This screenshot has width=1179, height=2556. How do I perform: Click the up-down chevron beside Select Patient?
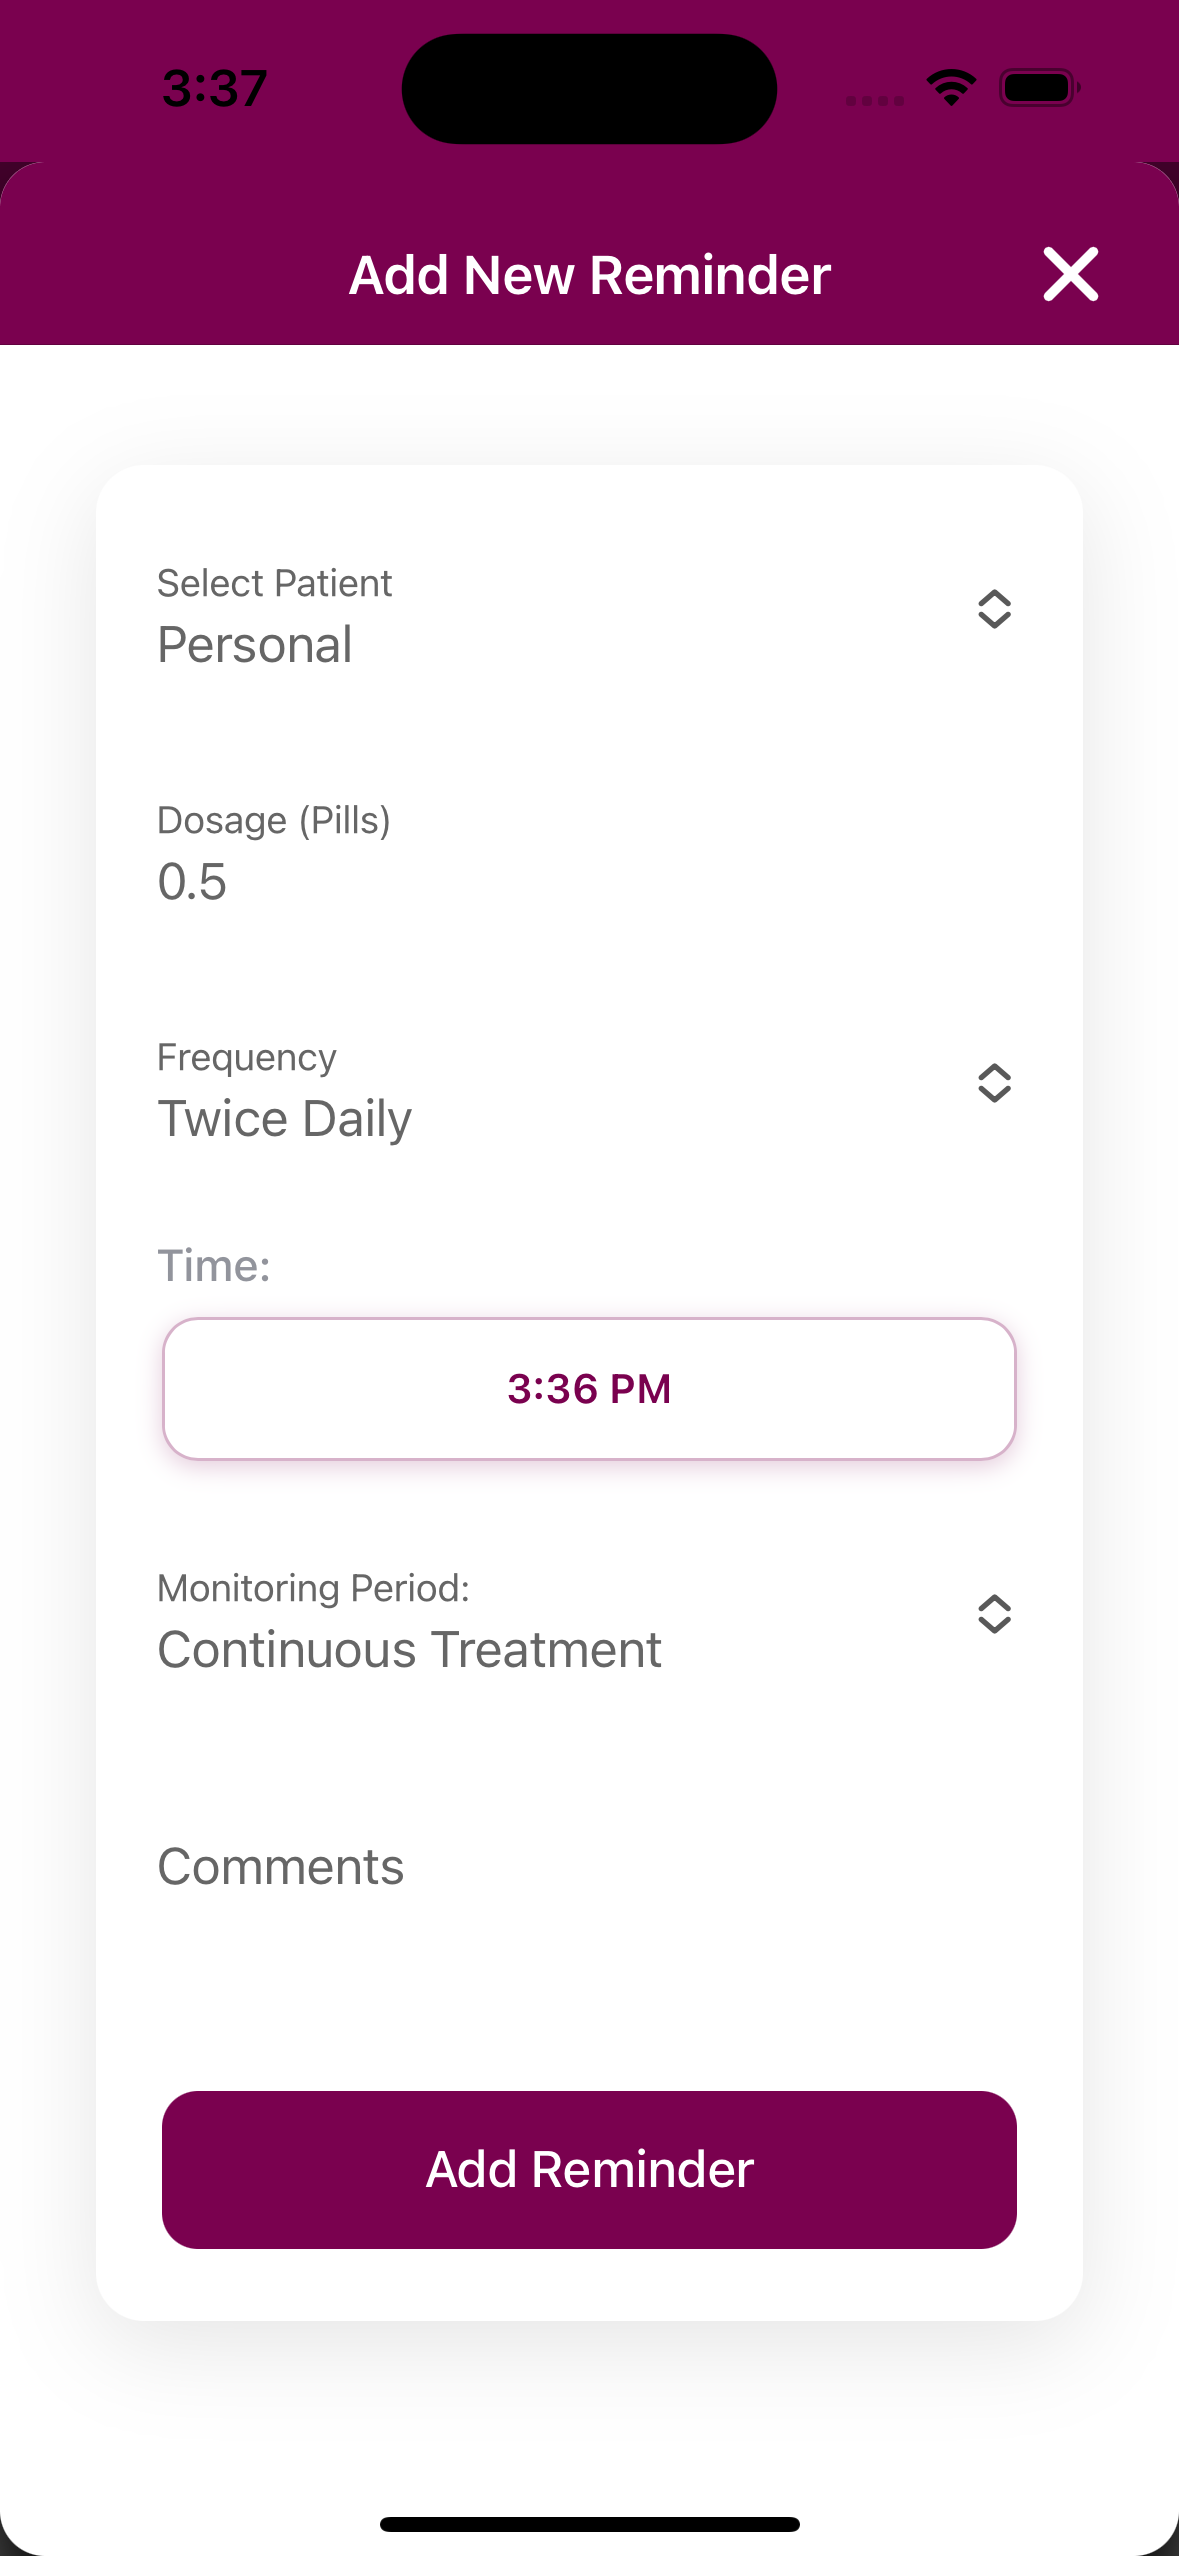coord(994,609)
